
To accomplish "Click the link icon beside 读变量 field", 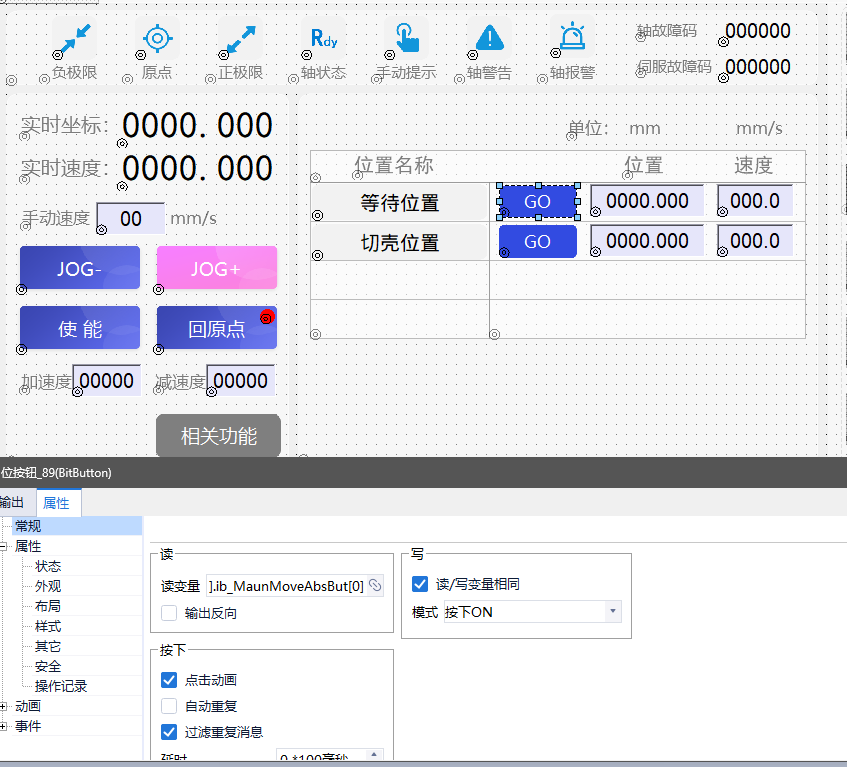I will click(375, 585).
